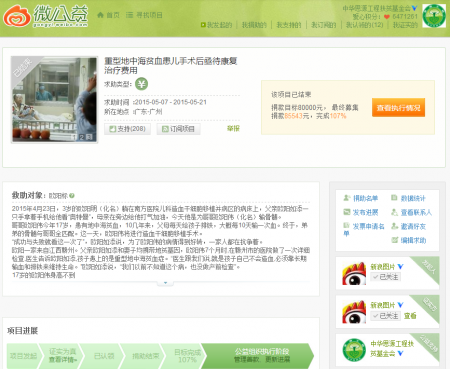The height and width of the screenshot is (369, 450).
Task: Click 捐助名单 donor list icon link
Action: tap(361, 198)
